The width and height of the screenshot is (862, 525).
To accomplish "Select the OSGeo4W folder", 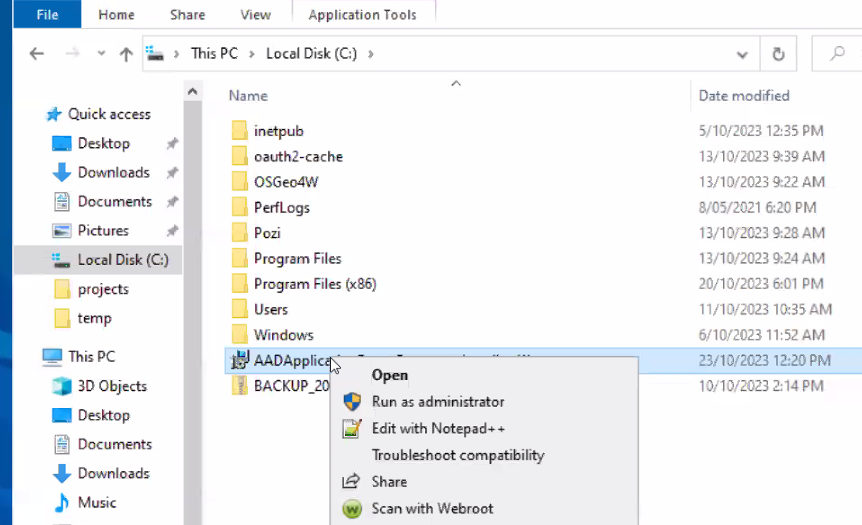I will tap(285, 182).
